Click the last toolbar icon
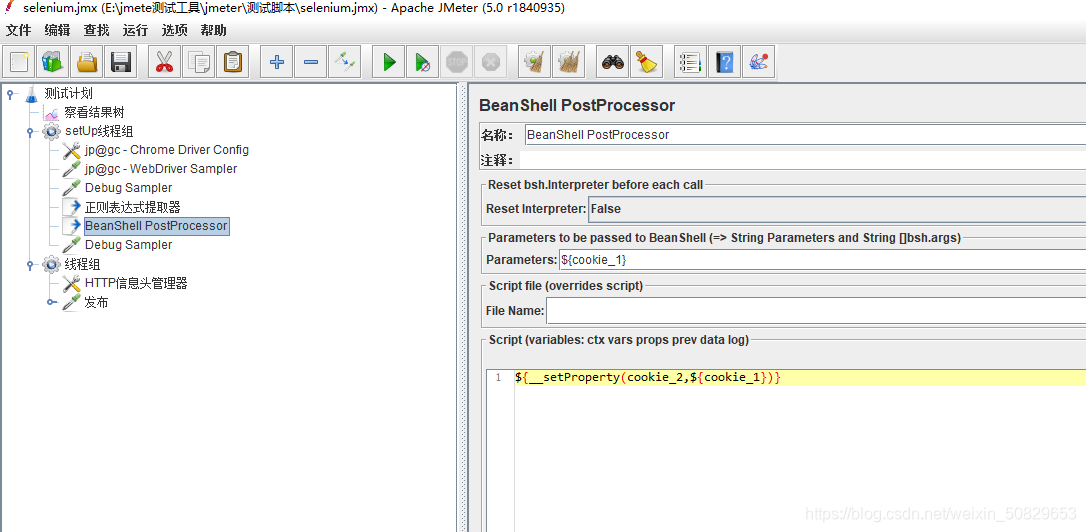 pos(758,63)
